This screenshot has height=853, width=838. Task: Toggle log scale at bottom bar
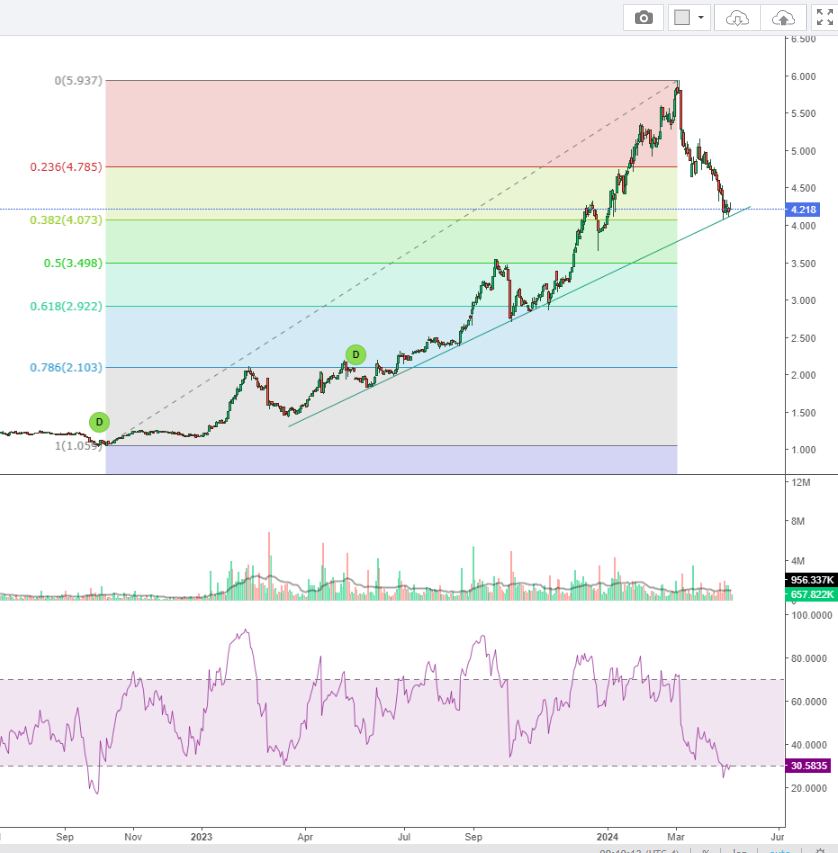pos(740,851)
